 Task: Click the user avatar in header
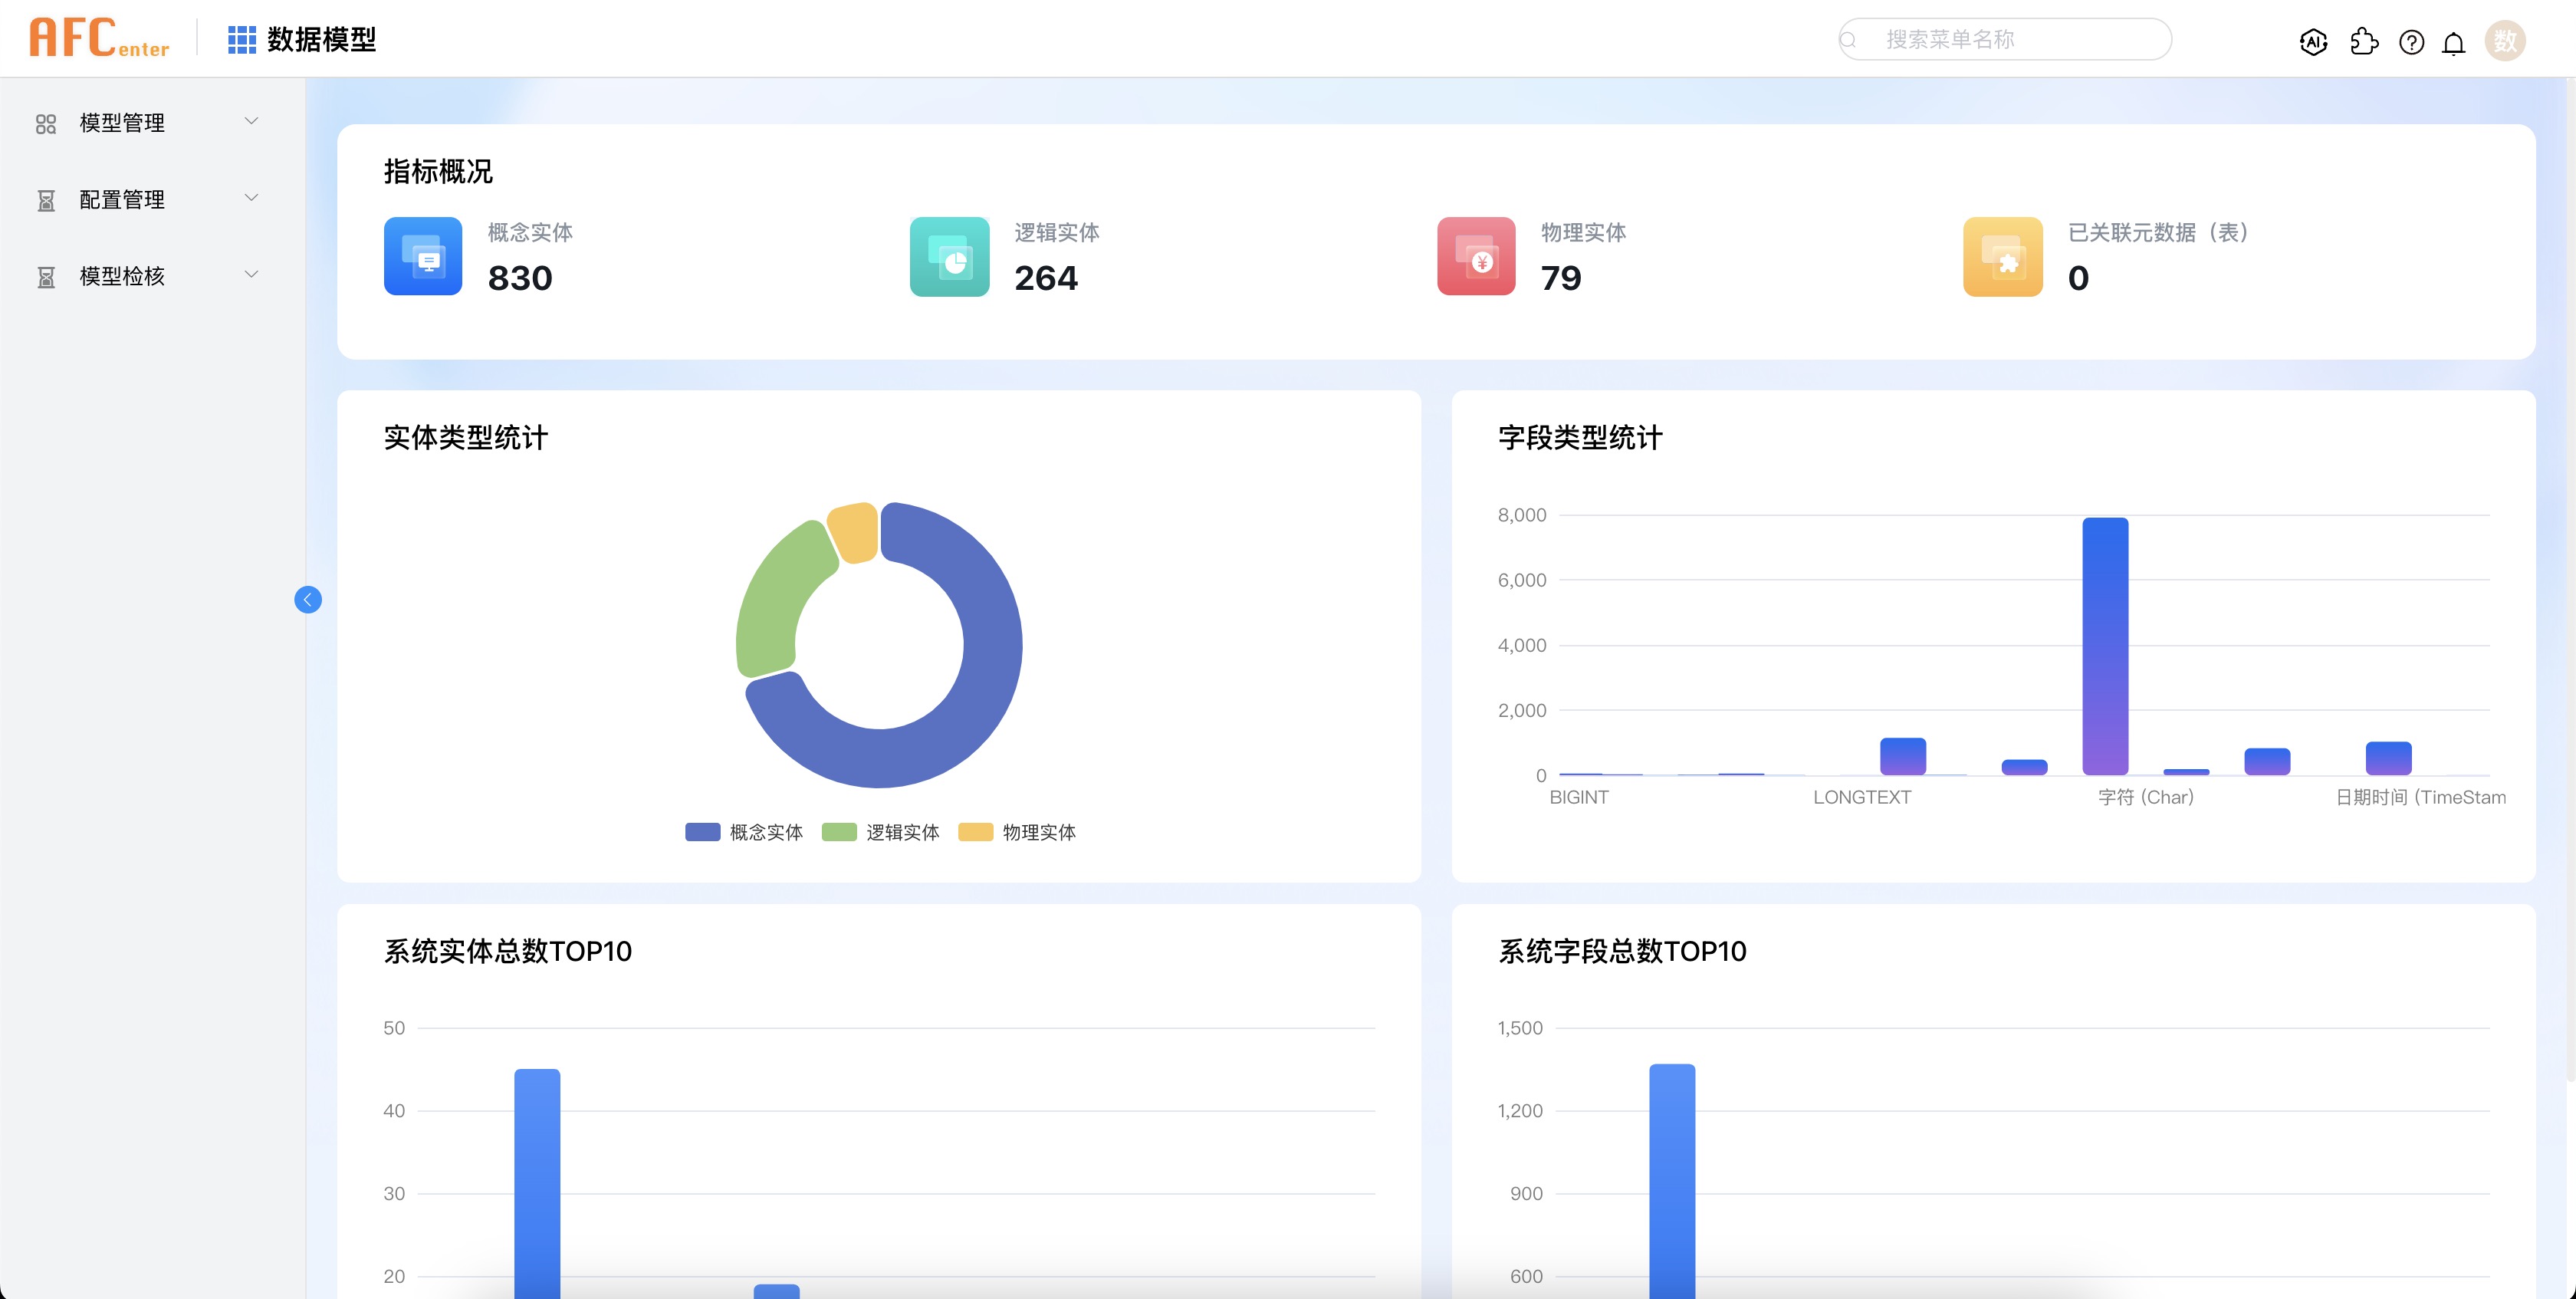(x=2504, y=41)
